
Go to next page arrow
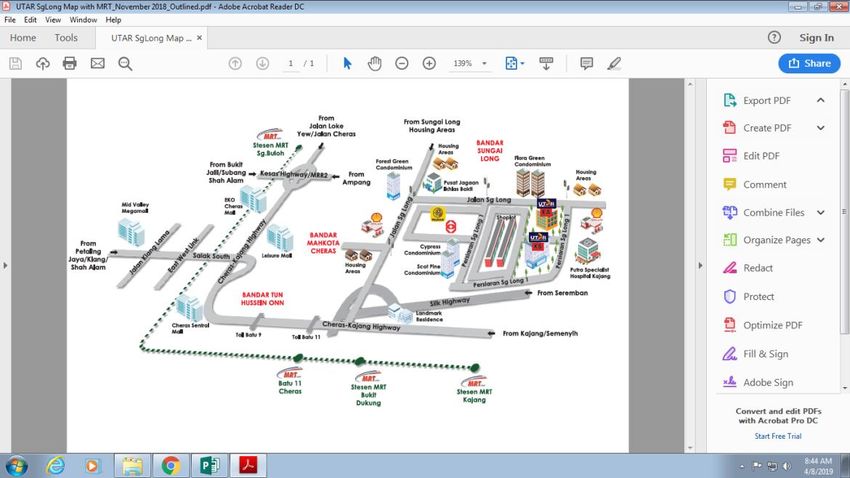coord(262,63)
